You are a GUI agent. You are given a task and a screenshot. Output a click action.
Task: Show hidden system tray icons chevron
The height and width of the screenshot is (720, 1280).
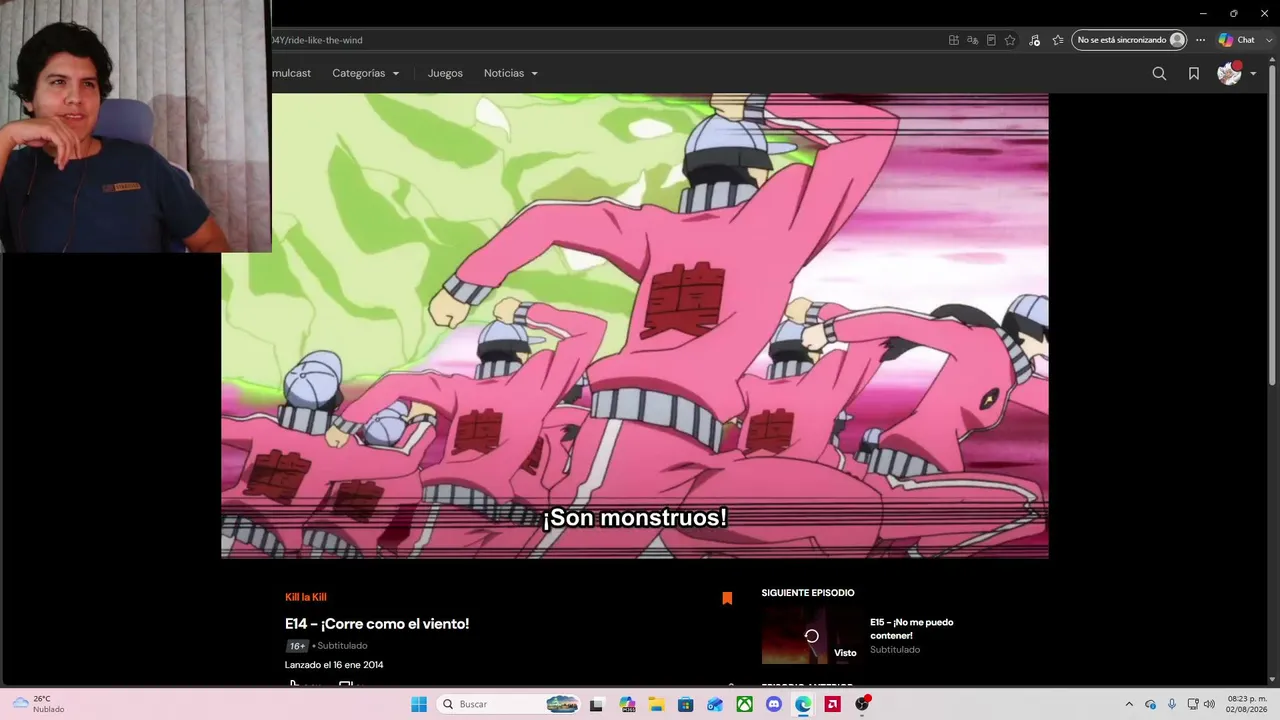[x=1129, y=704]
